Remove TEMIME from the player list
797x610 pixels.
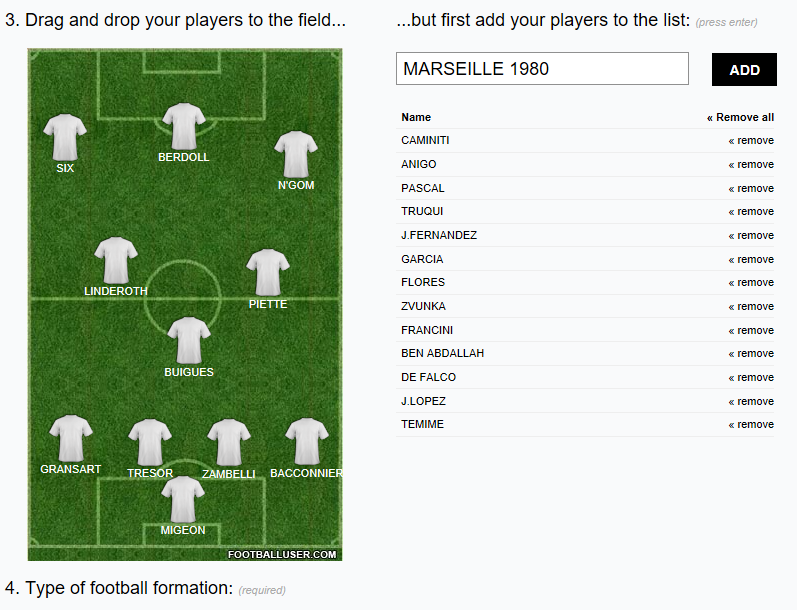click(751, 424)
